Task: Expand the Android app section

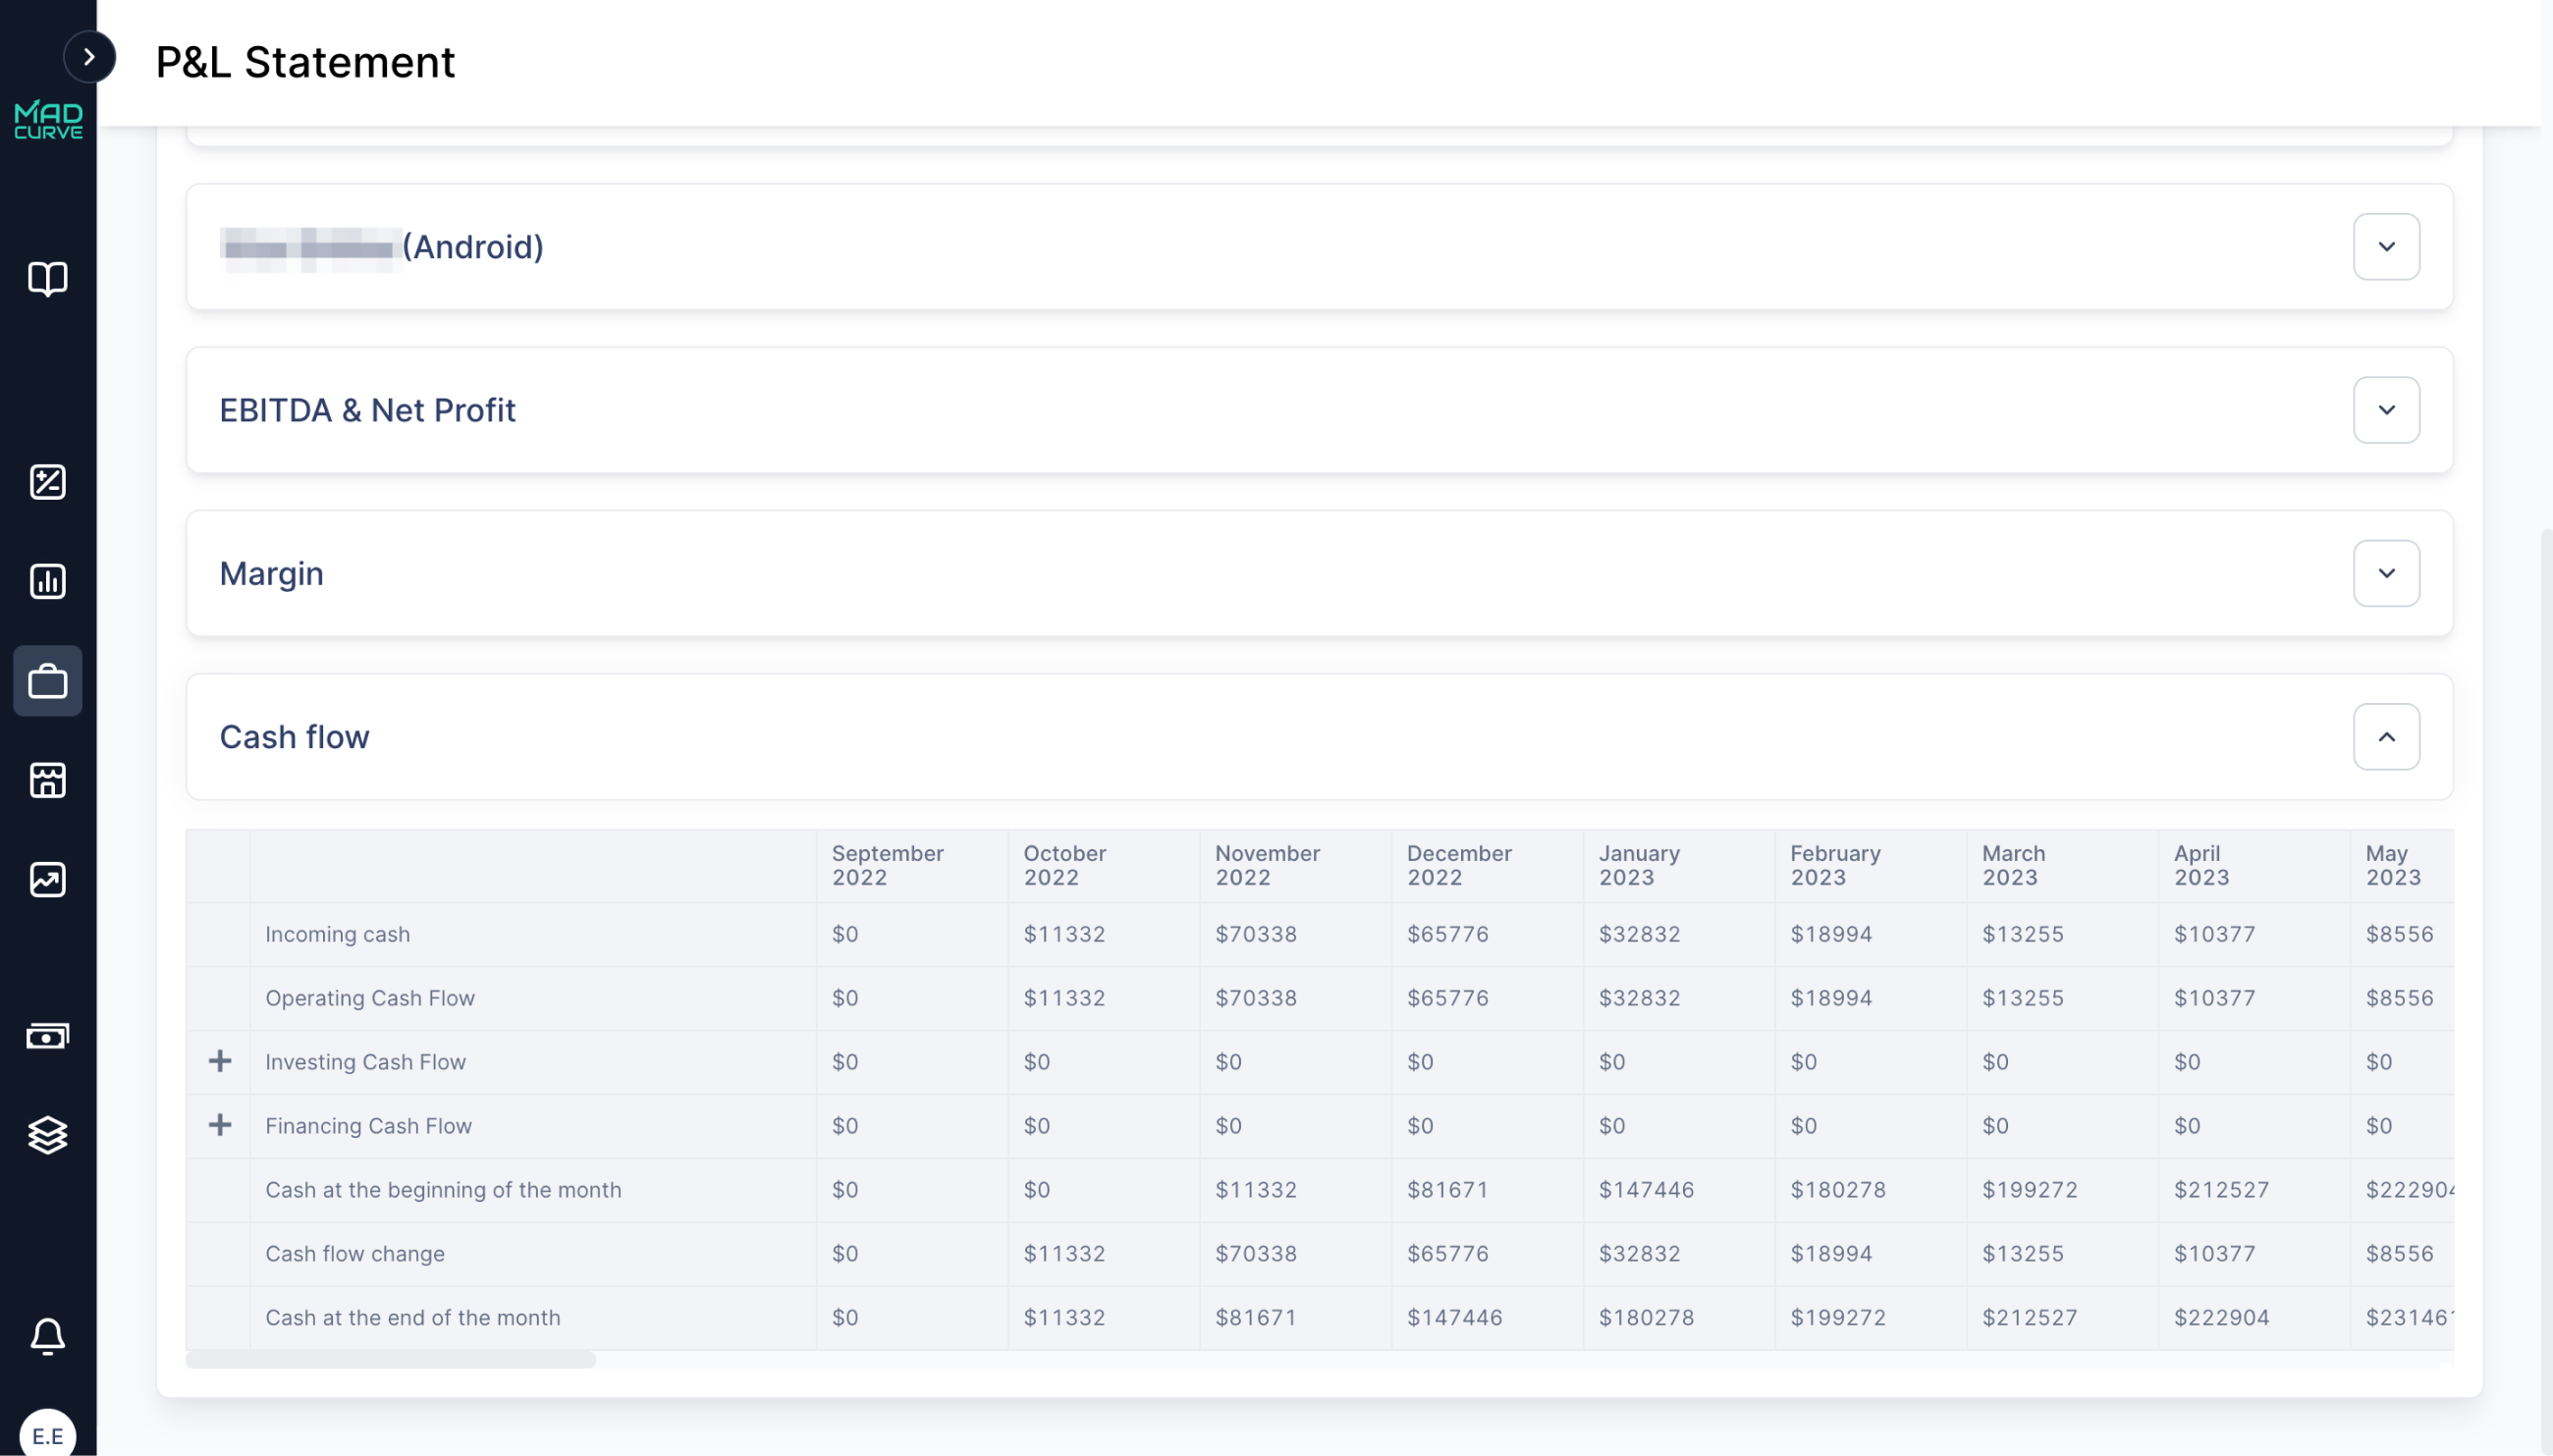Action: (x=2386, y=247)
